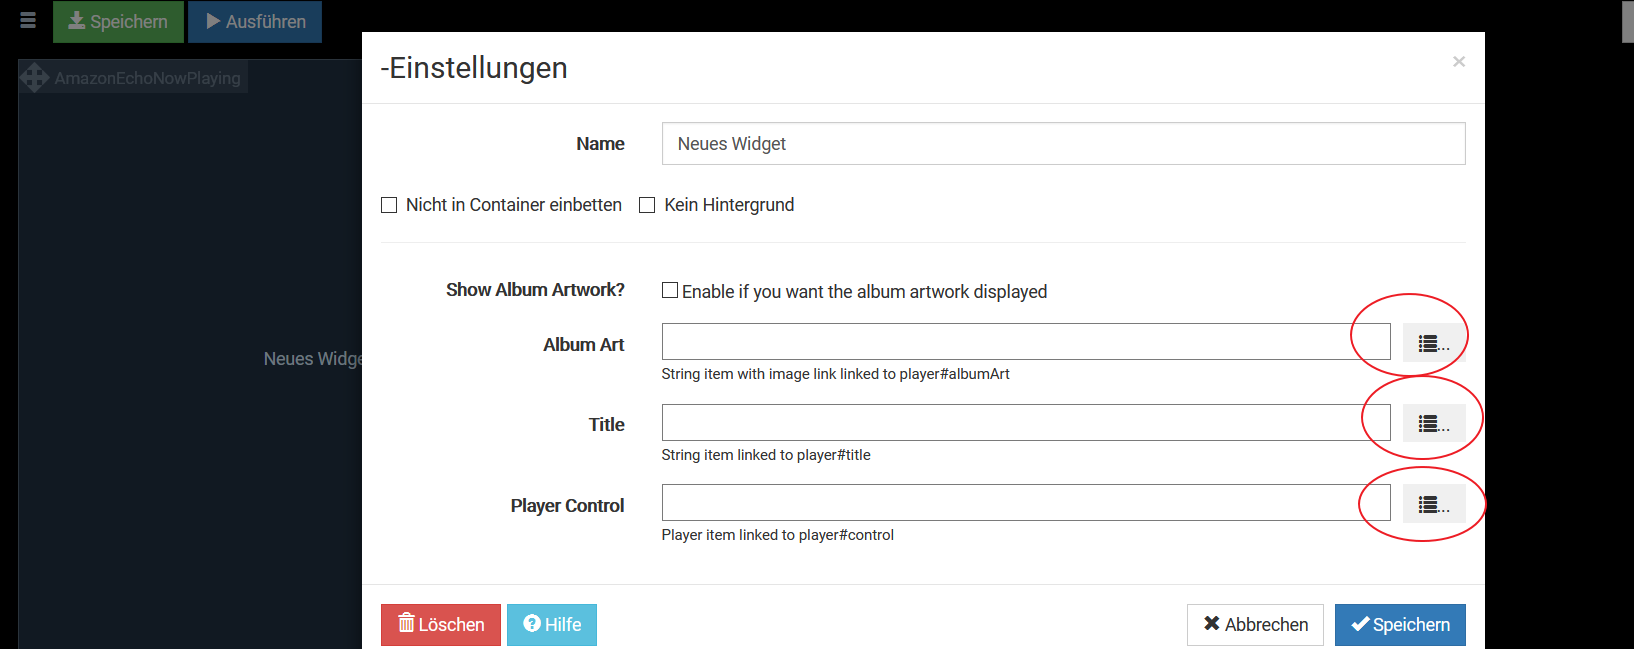Click the page scrollbar at the right edge
The image size is (1634, 649).
(1627, 21)
